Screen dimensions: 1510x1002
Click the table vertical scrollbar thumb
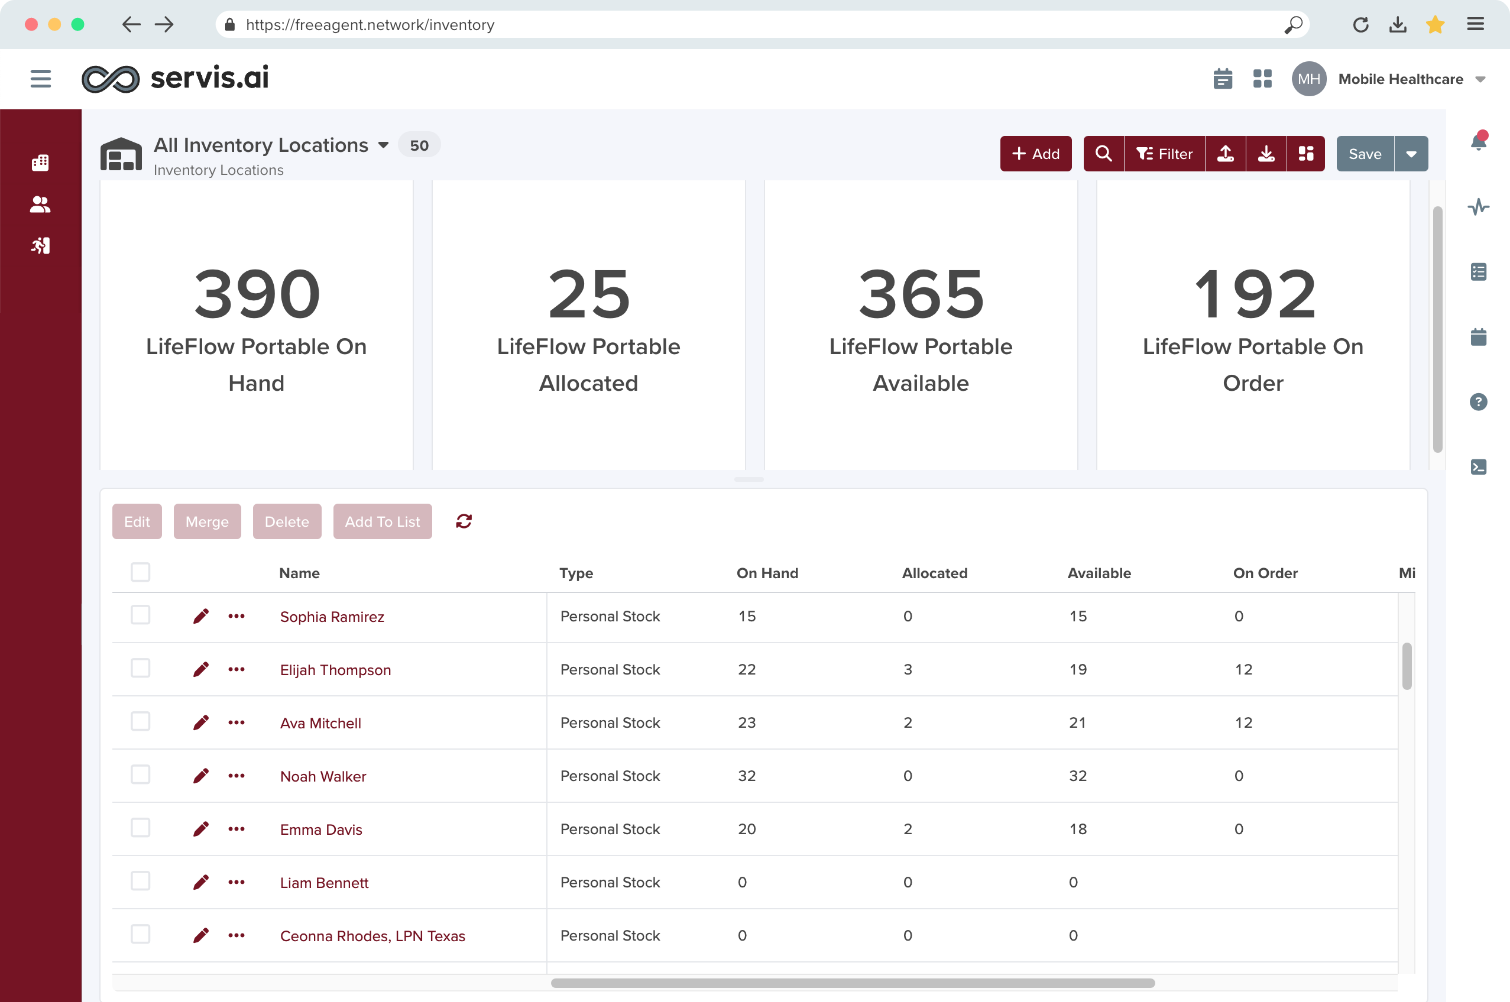click(x=1407, y=666)
